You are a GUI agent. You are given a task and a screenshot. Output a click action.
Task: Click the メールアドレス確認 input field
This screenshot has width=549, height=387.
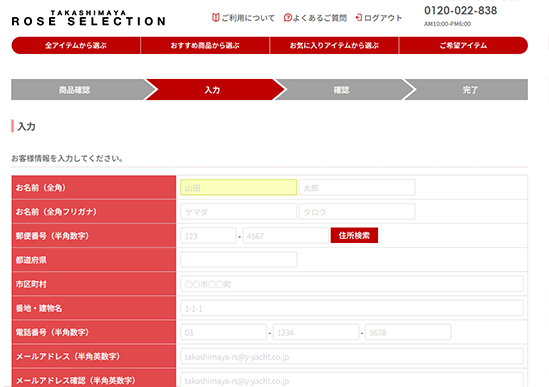pyautogui.click(x=352, y=380)
